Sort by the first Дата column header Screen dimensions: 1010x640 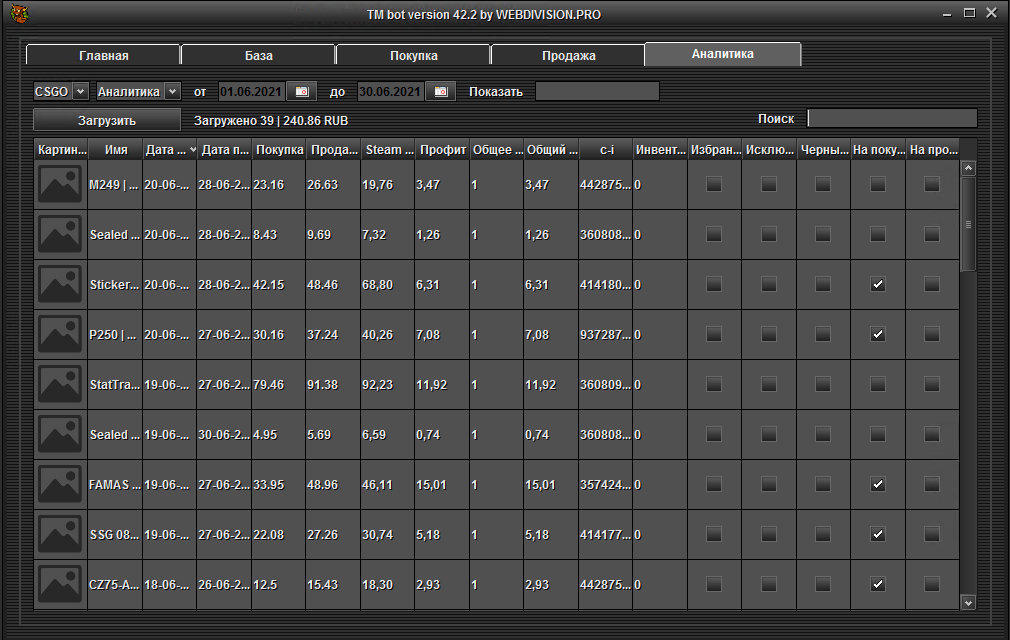click(x=170, y=150)
